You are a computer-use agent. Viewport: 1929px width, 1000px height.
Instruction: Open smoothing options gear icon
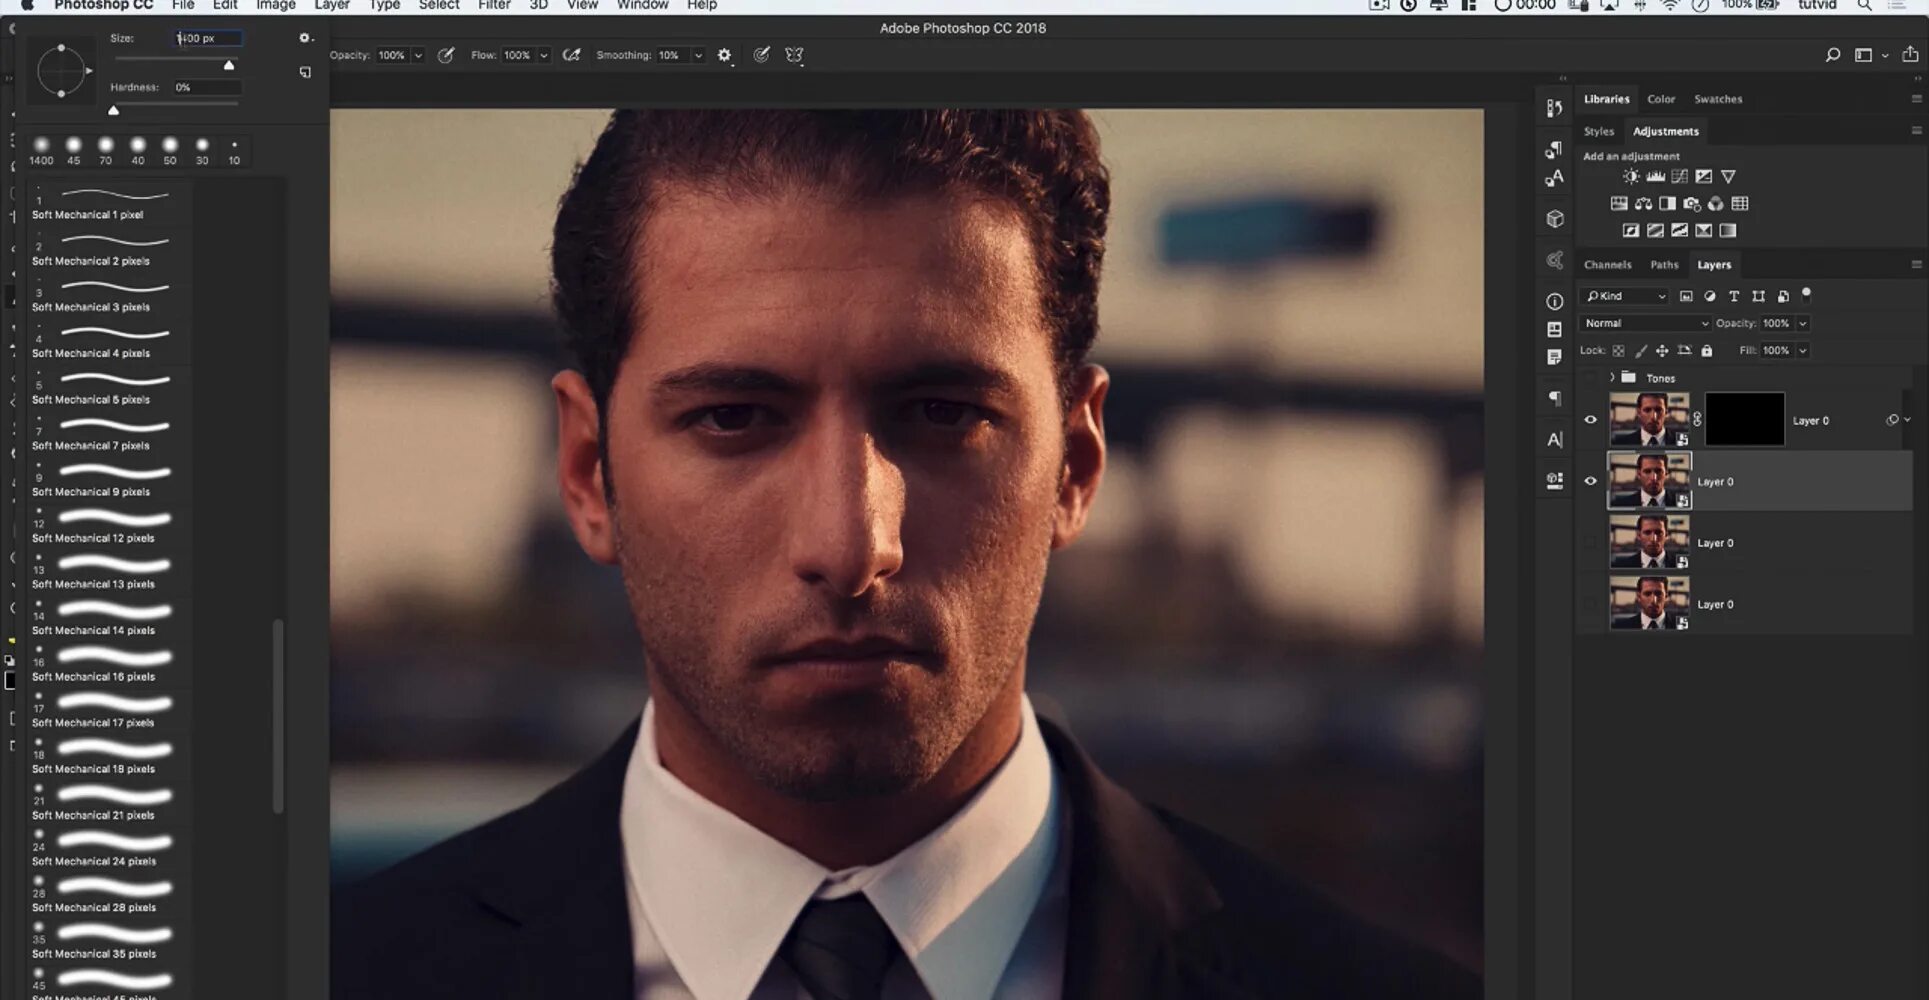725,56
